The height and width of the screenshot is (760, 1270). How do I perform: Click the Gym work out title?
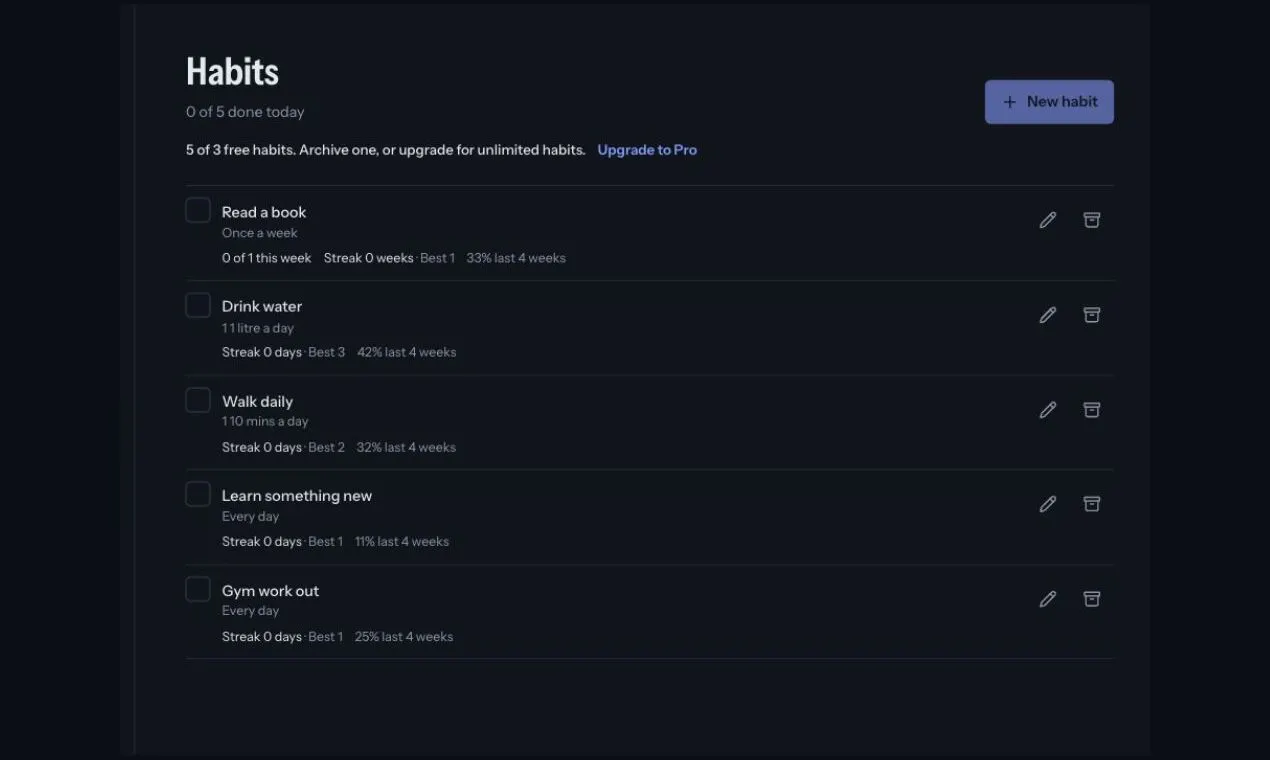[x=270, y=591]
